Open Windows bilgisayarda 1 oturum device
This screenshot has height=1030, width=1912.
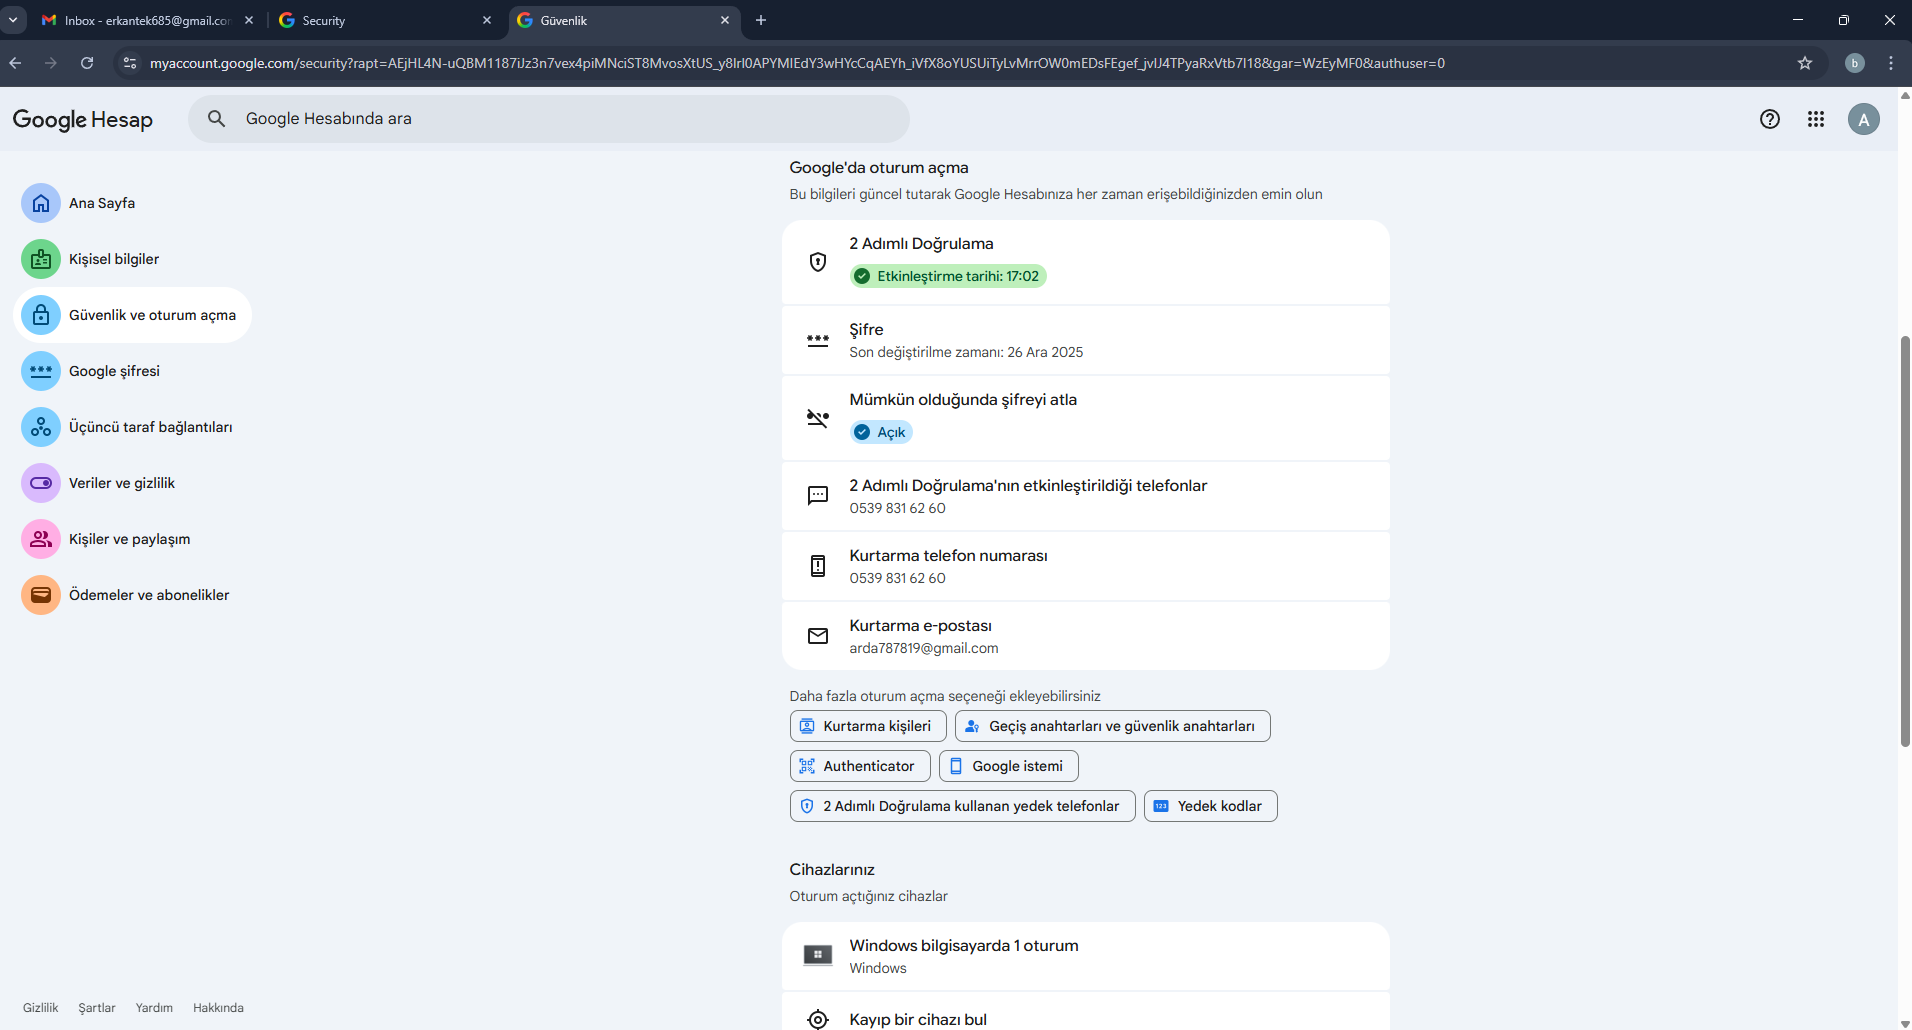click(1086, 956)
